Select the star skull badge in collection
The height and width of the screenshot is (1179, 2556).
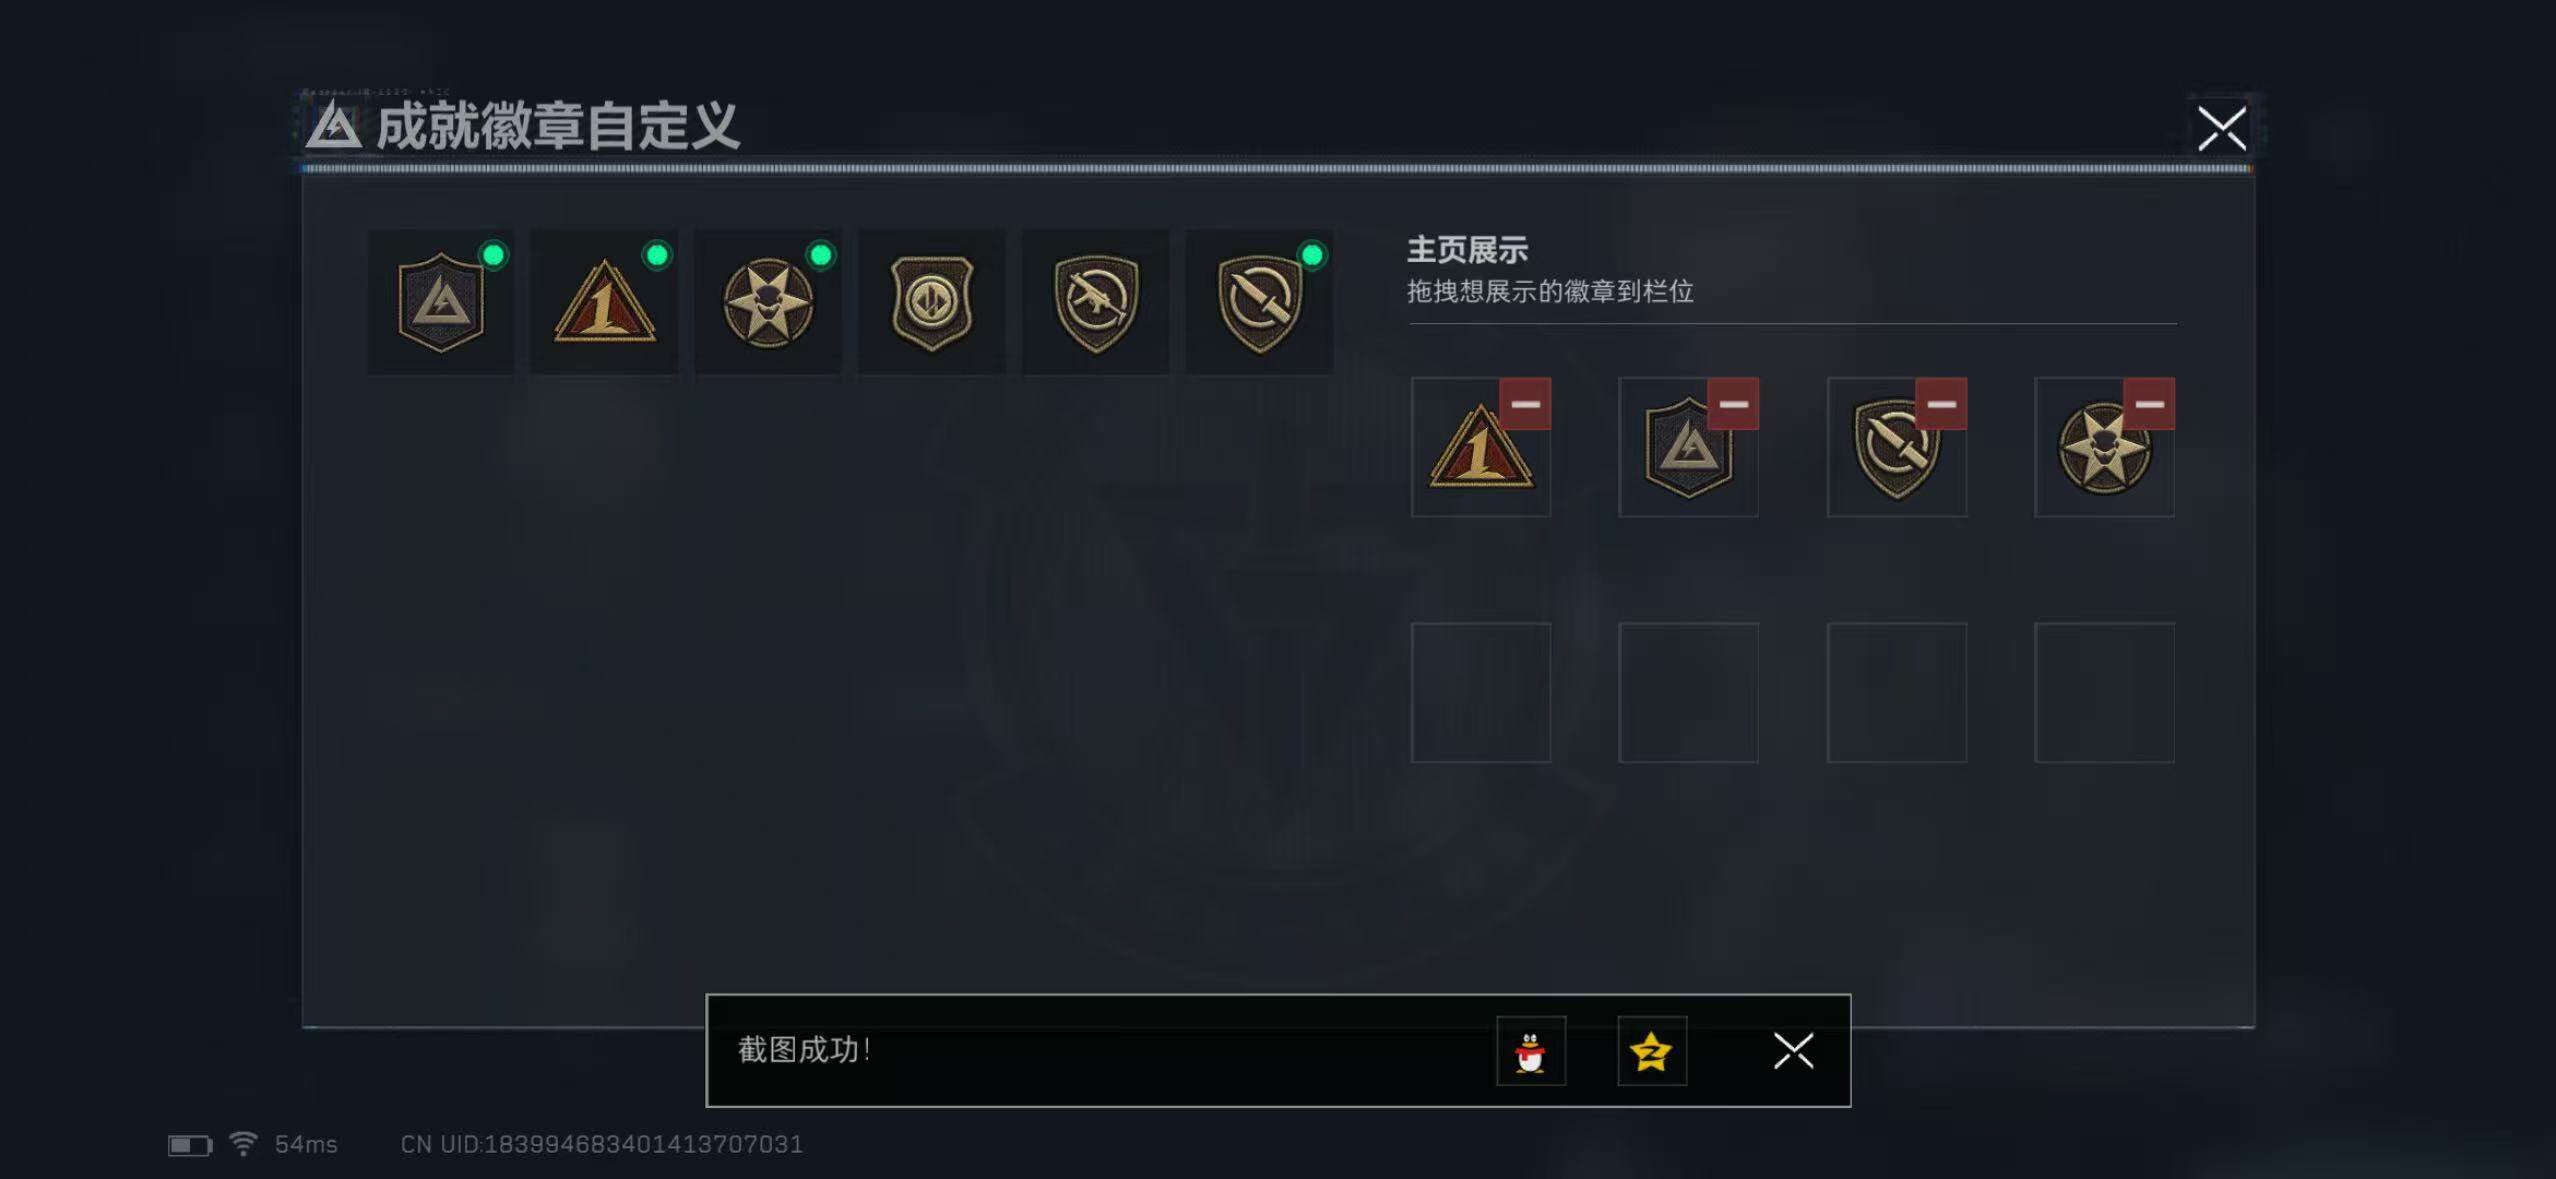768,302
